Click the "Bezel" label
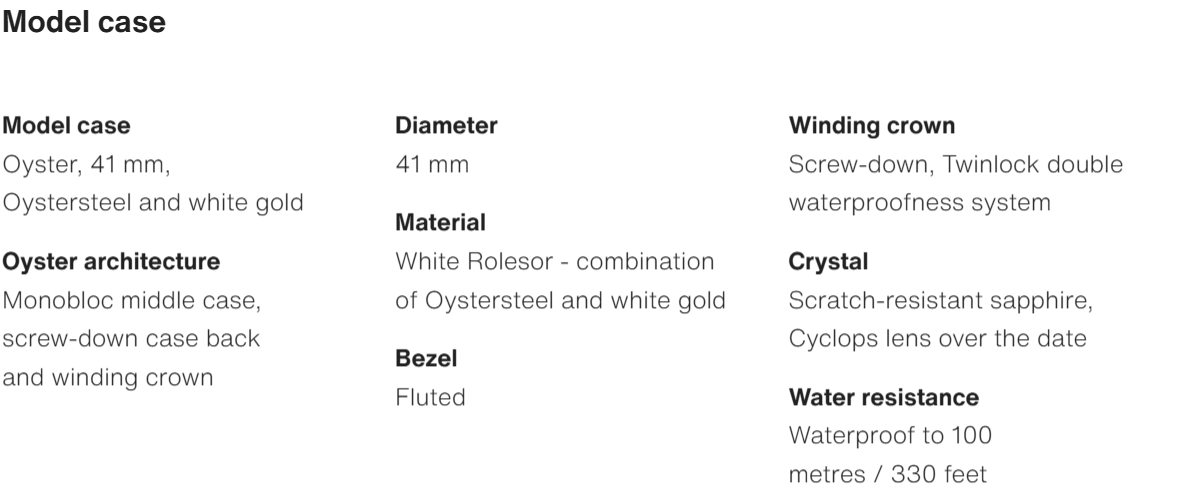The image size is (1180, 492). (x=422, y=357)
